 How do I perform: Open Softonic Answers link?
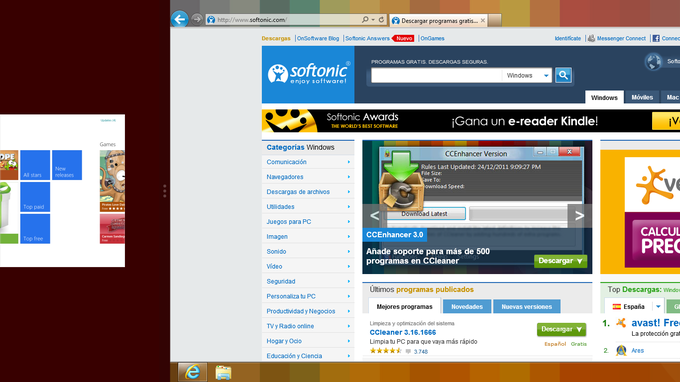pos(367,39)
